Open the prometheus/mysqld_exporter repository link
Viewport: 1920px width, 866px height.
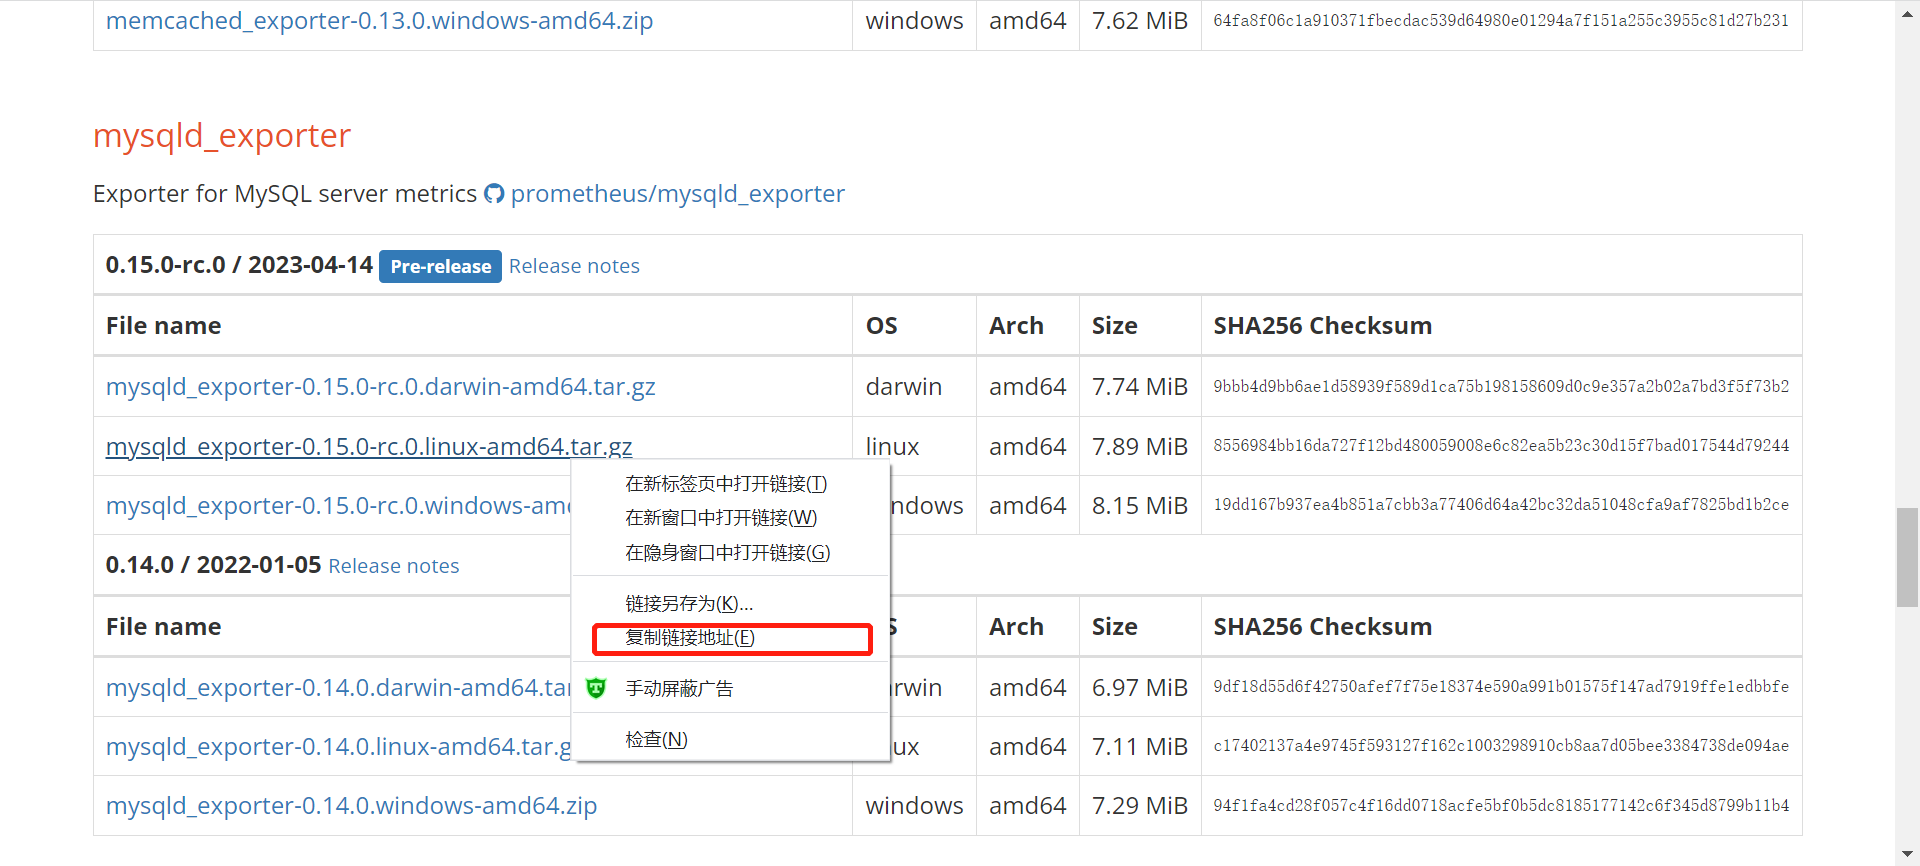(x=678, y=194)
